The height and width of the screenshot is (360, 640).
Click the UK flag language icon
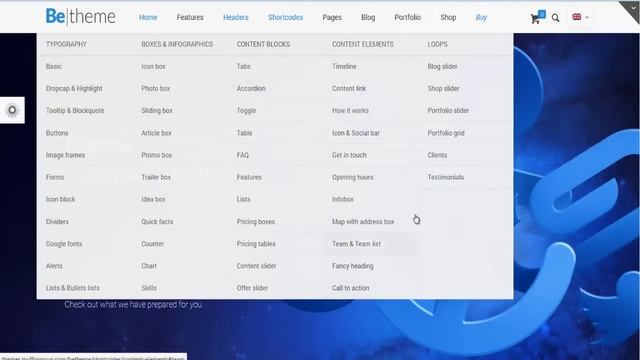point(577,17)
